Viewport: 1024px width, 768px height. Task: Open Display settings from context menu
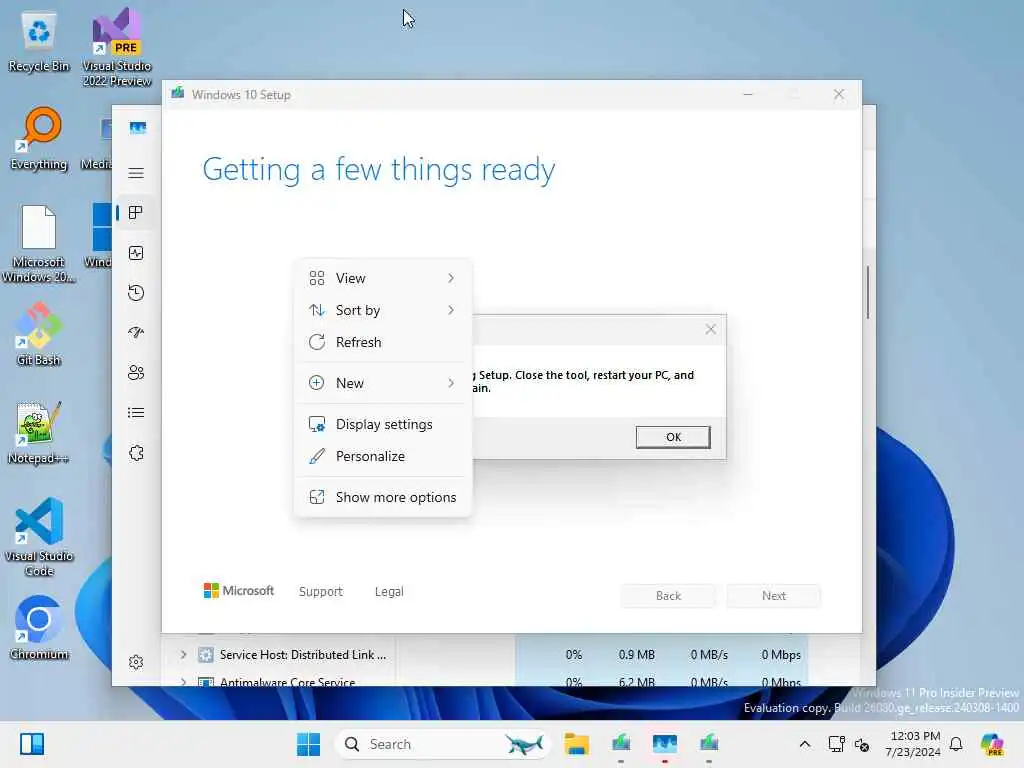click(x=383, y=424)
